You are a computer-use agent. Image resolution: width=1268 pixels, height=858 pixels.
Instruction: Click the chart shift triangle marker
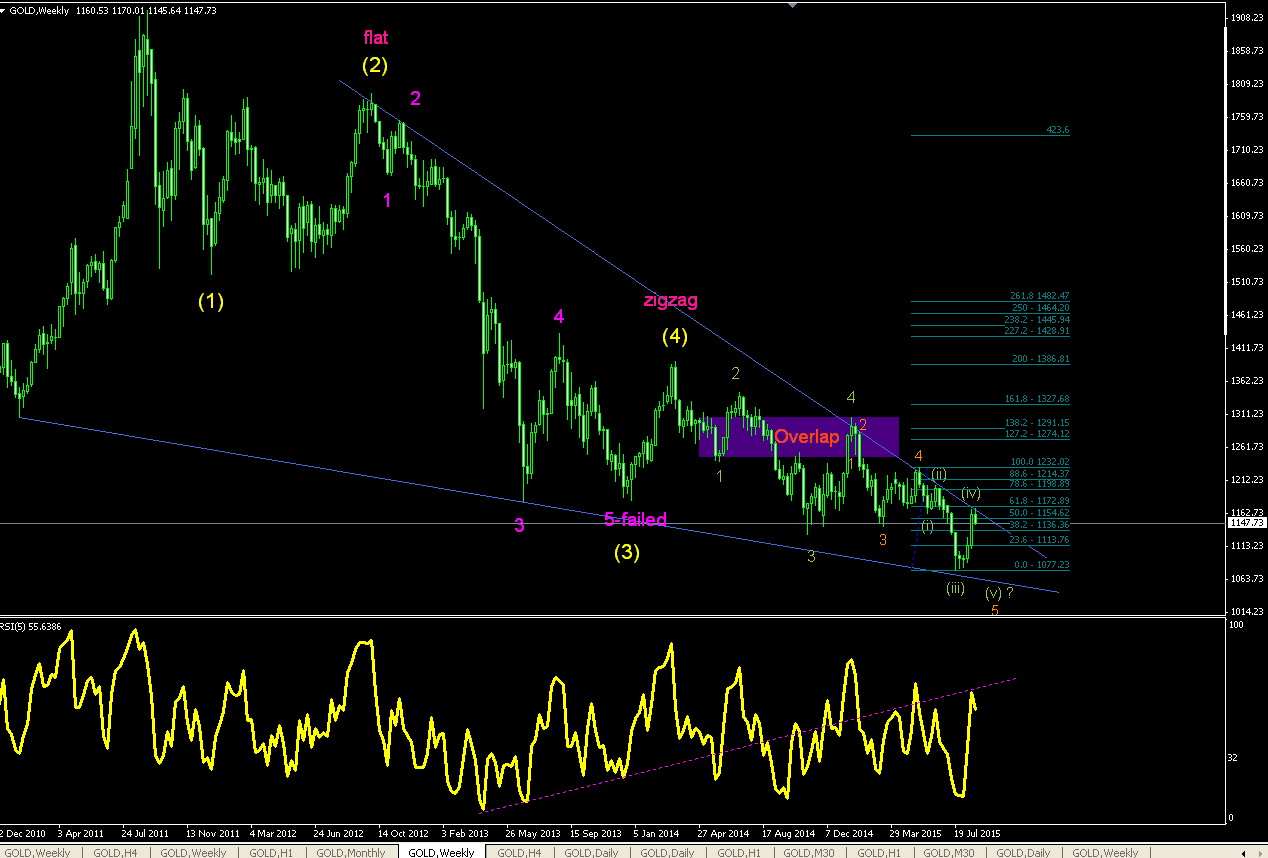point(795,5)
